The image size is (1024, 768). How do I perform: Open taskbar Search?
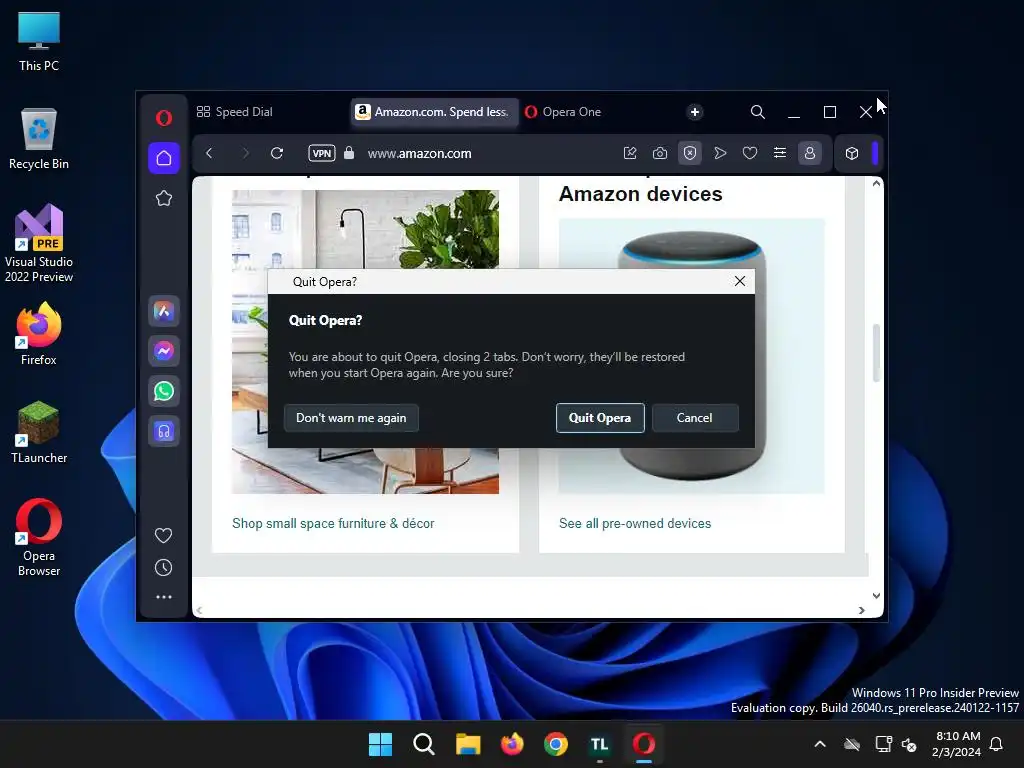pyautogui.click(x=424, y=744)
